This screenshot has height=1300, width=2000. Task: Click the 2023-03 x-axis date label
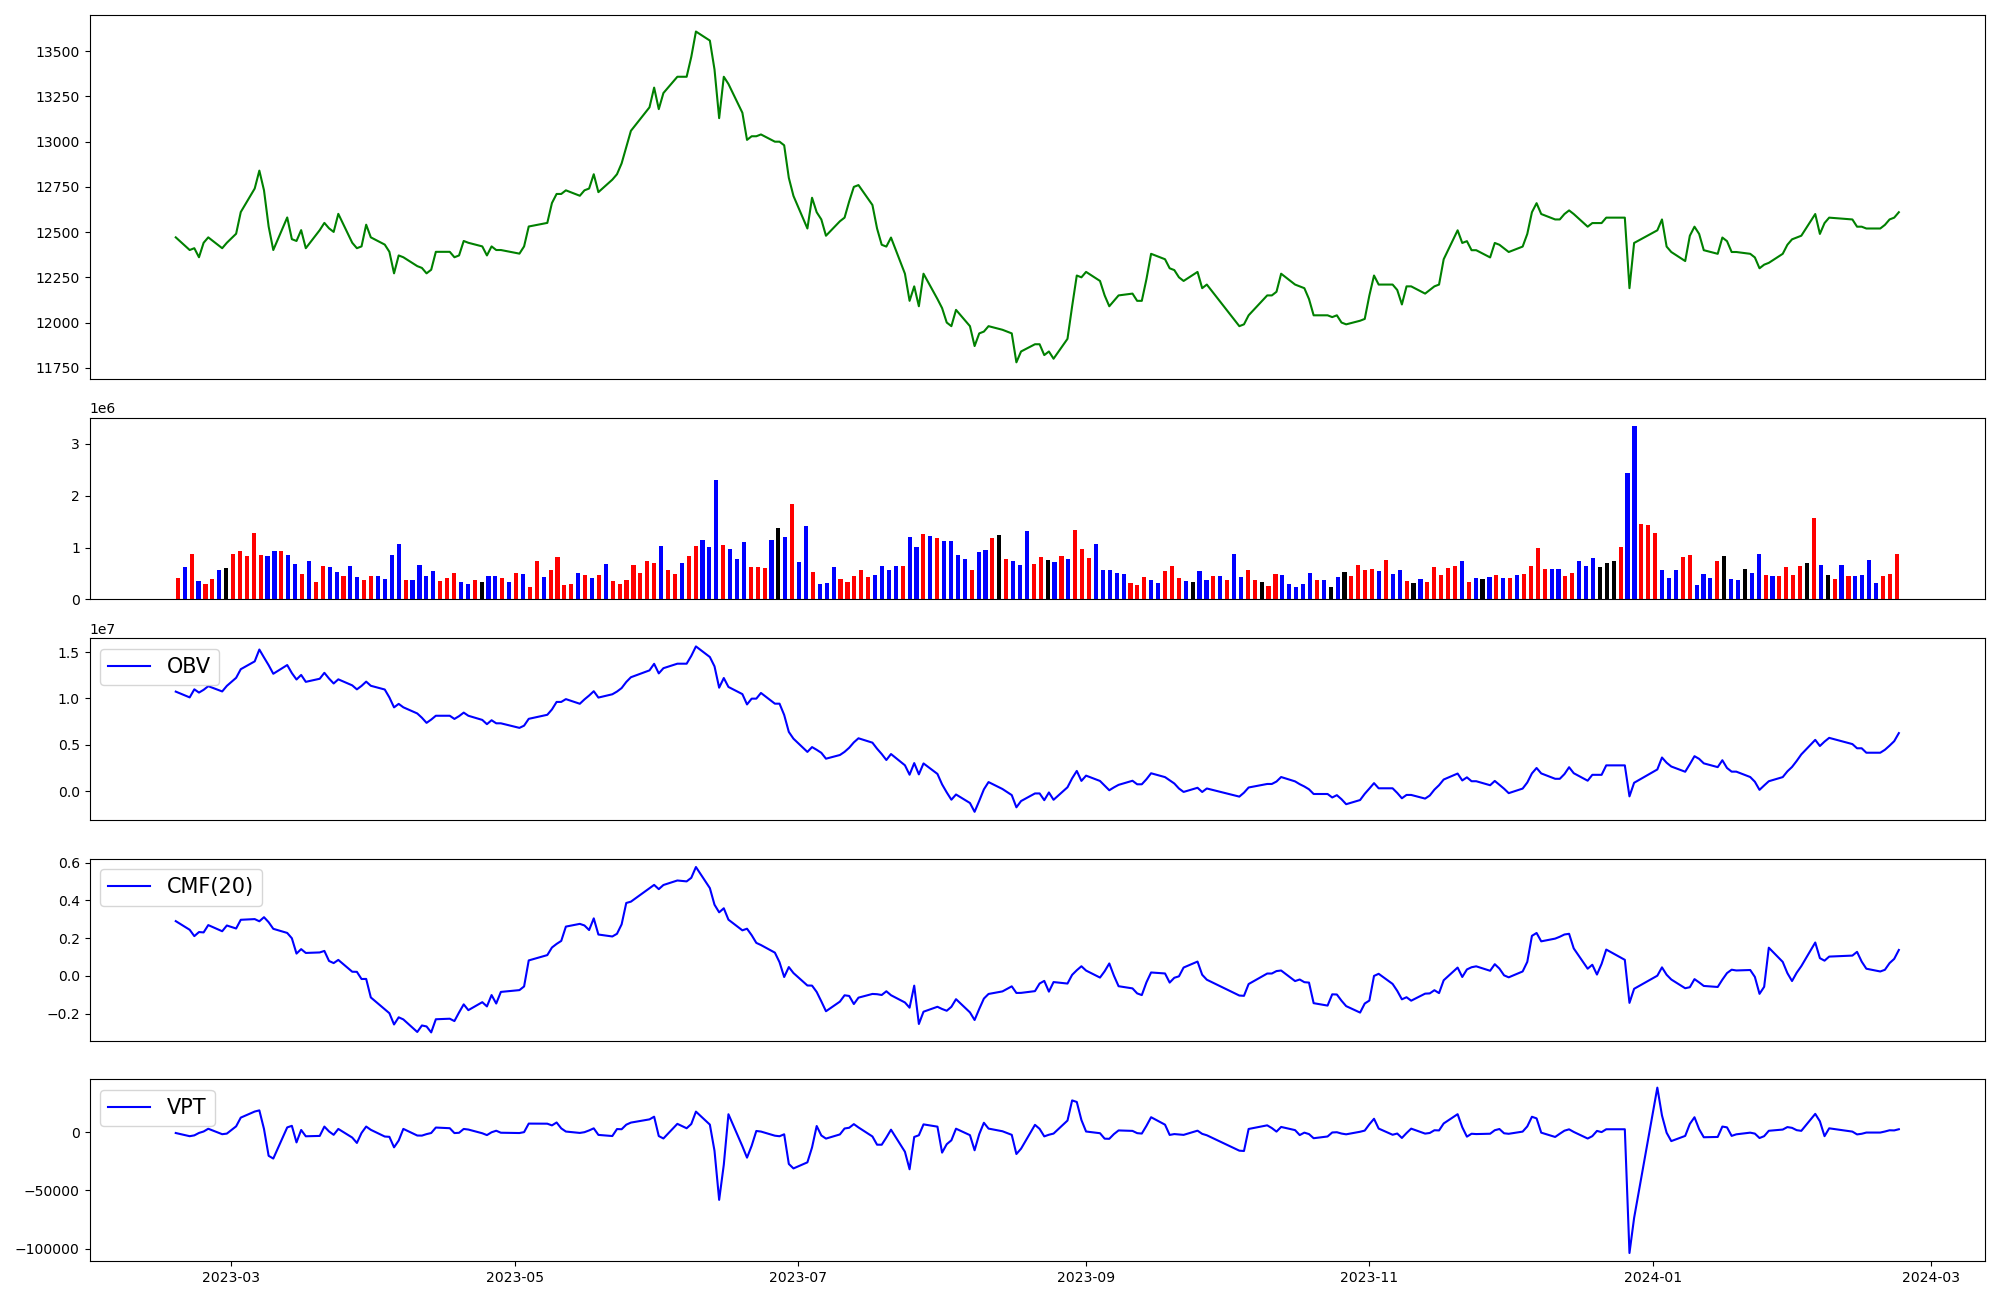tap(231, 1277)
